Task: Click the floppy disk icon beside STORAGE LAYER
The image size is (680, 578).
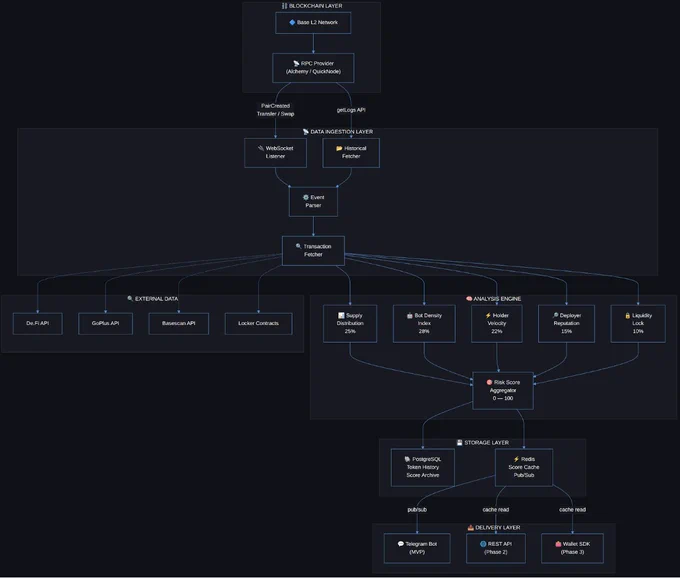Action: pyautogui.click(x=460, y=443)
